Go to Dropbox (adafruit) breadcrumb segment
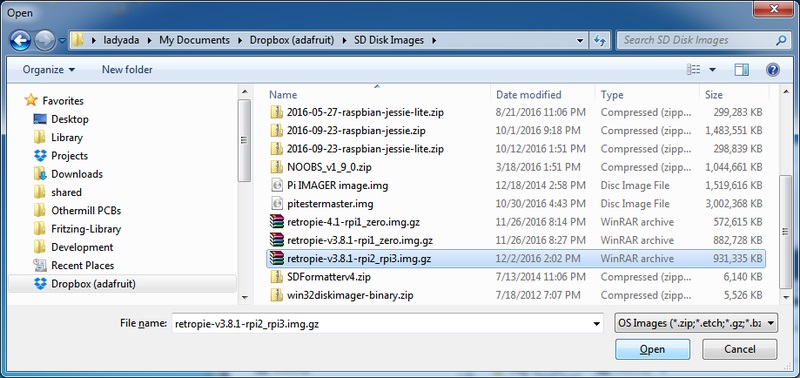 tap(292, 40)
